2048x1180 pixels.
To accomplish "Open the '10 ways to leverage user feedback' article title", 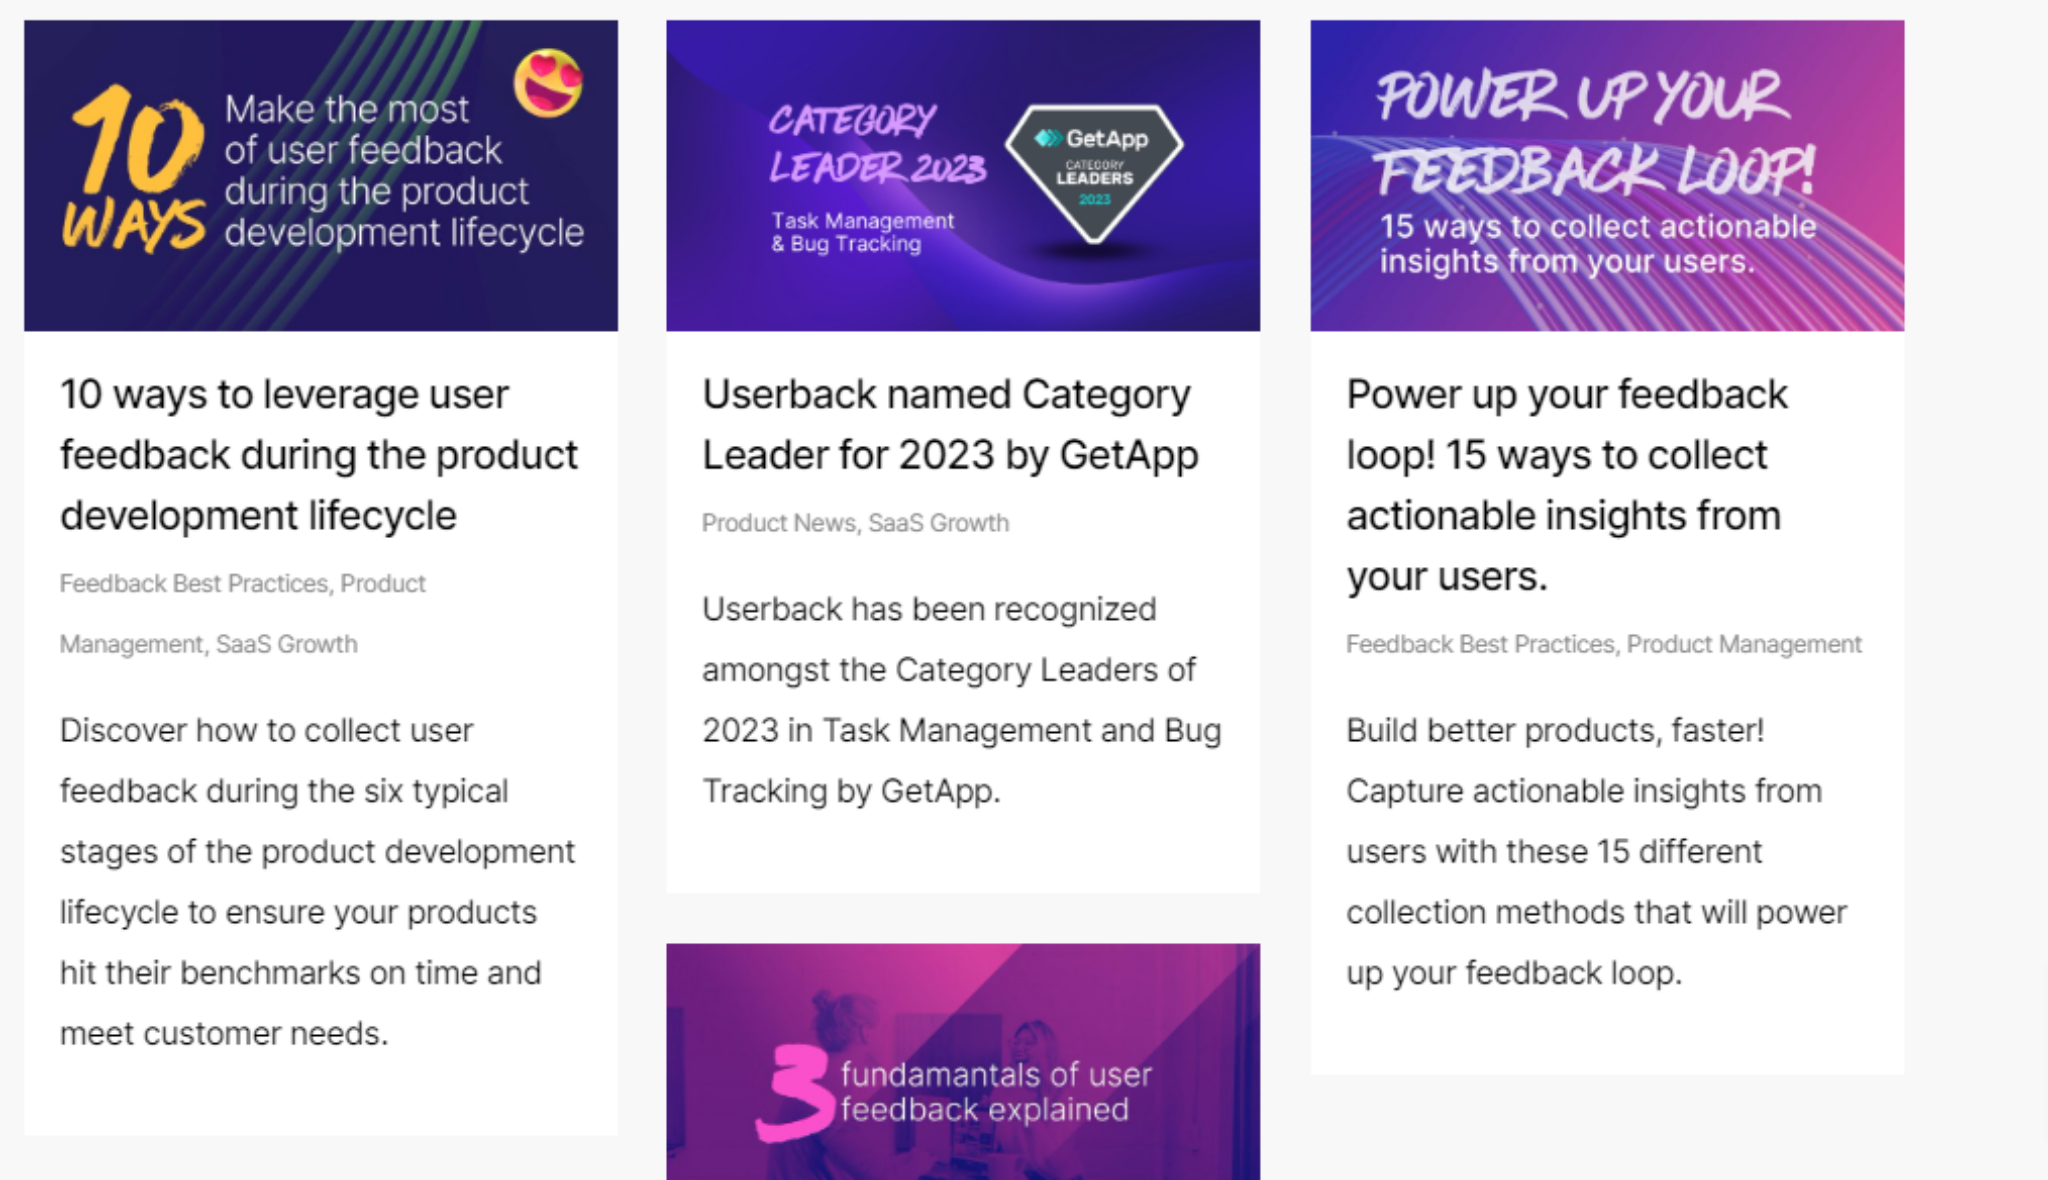I will 319,455.
